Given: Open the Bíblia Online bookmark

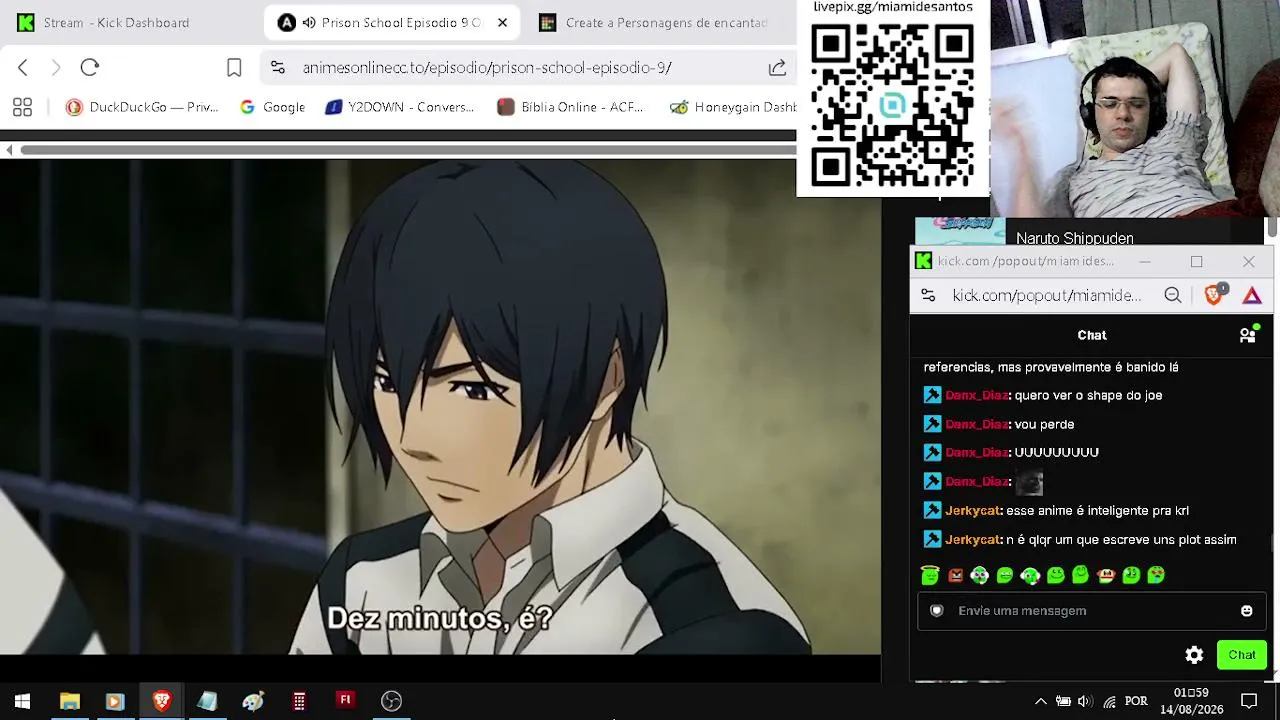Looking at the screenshot, I should click(571, 107).
